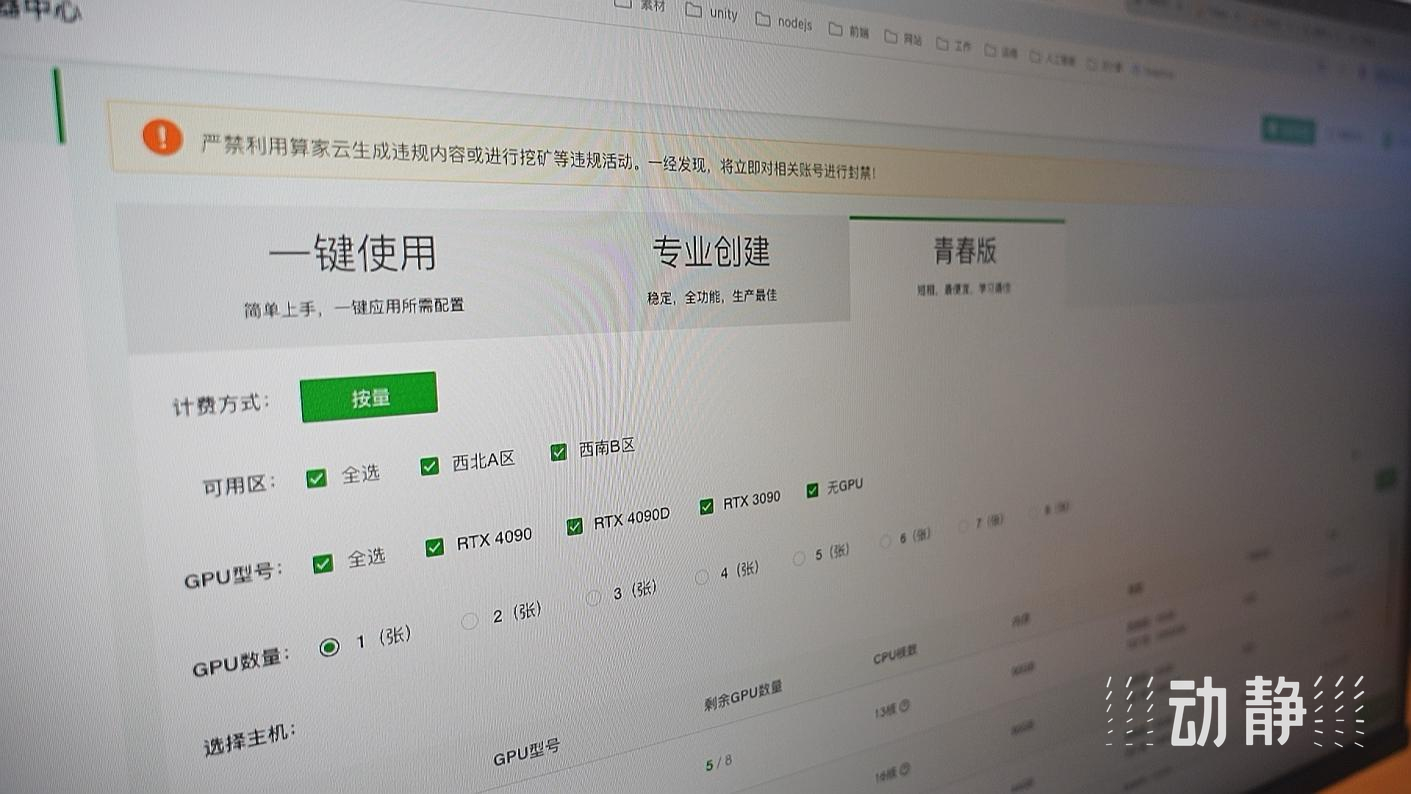The height and width of the screenshot is (794, 1411).
Task: Uncheck the RTX 4090D checkbox
Action: coord(574,526)
